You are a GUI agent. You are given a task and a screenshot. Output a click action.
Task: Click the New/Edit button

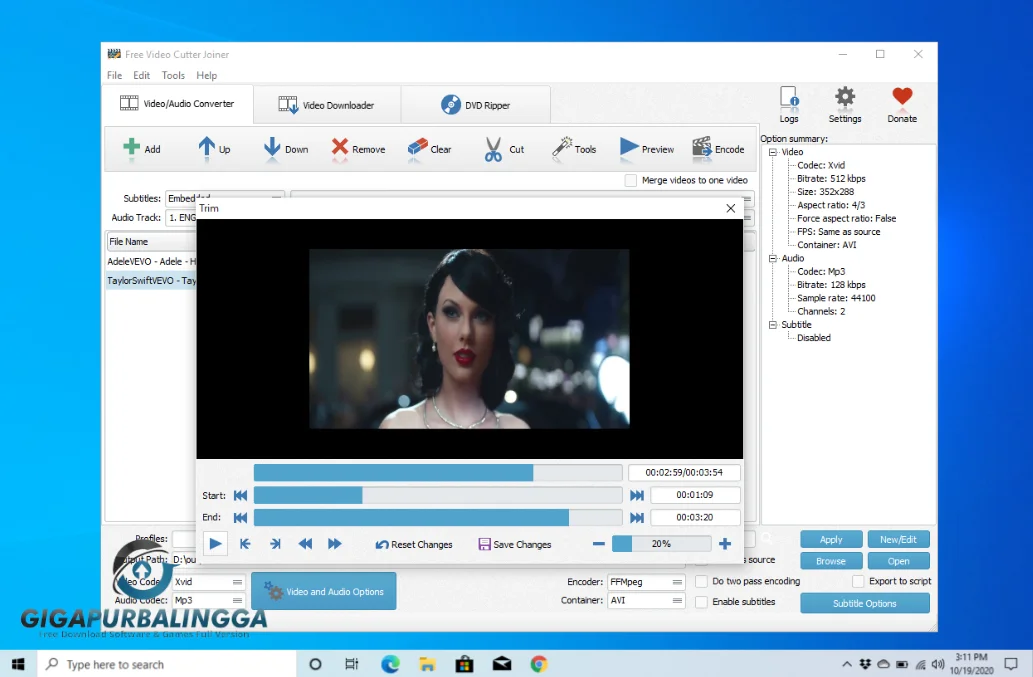tap(899, 539)
